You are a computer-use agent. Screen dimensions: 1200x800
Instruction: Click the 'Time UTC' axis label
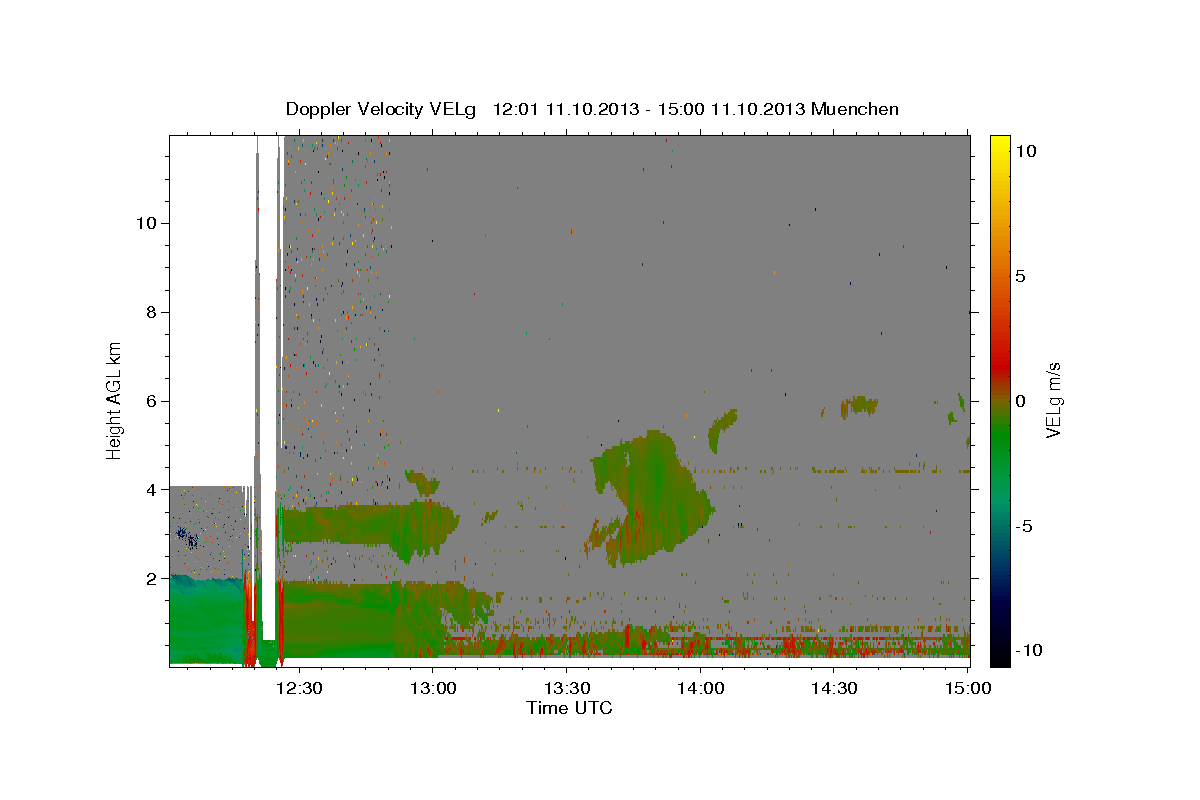click(569, 708)
